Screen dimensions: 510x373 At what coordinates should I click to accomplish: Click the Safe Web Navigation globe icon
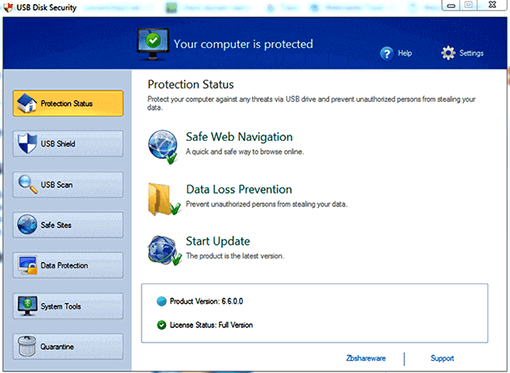[x=163, y=147]
